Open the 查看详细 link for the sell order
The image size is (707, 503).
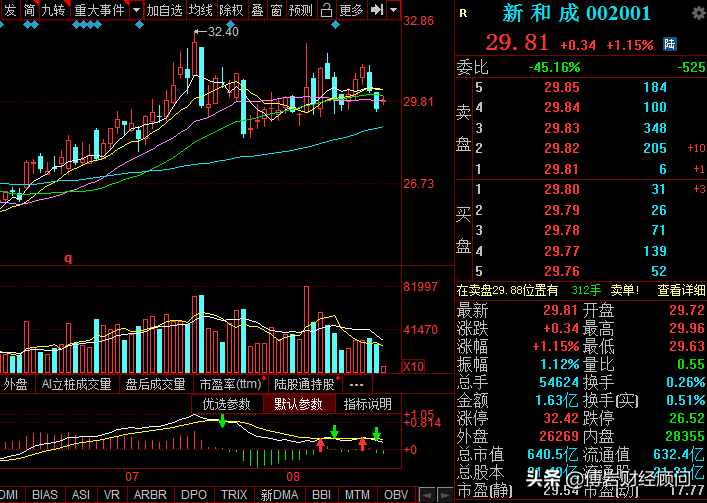tap(681, 290)
